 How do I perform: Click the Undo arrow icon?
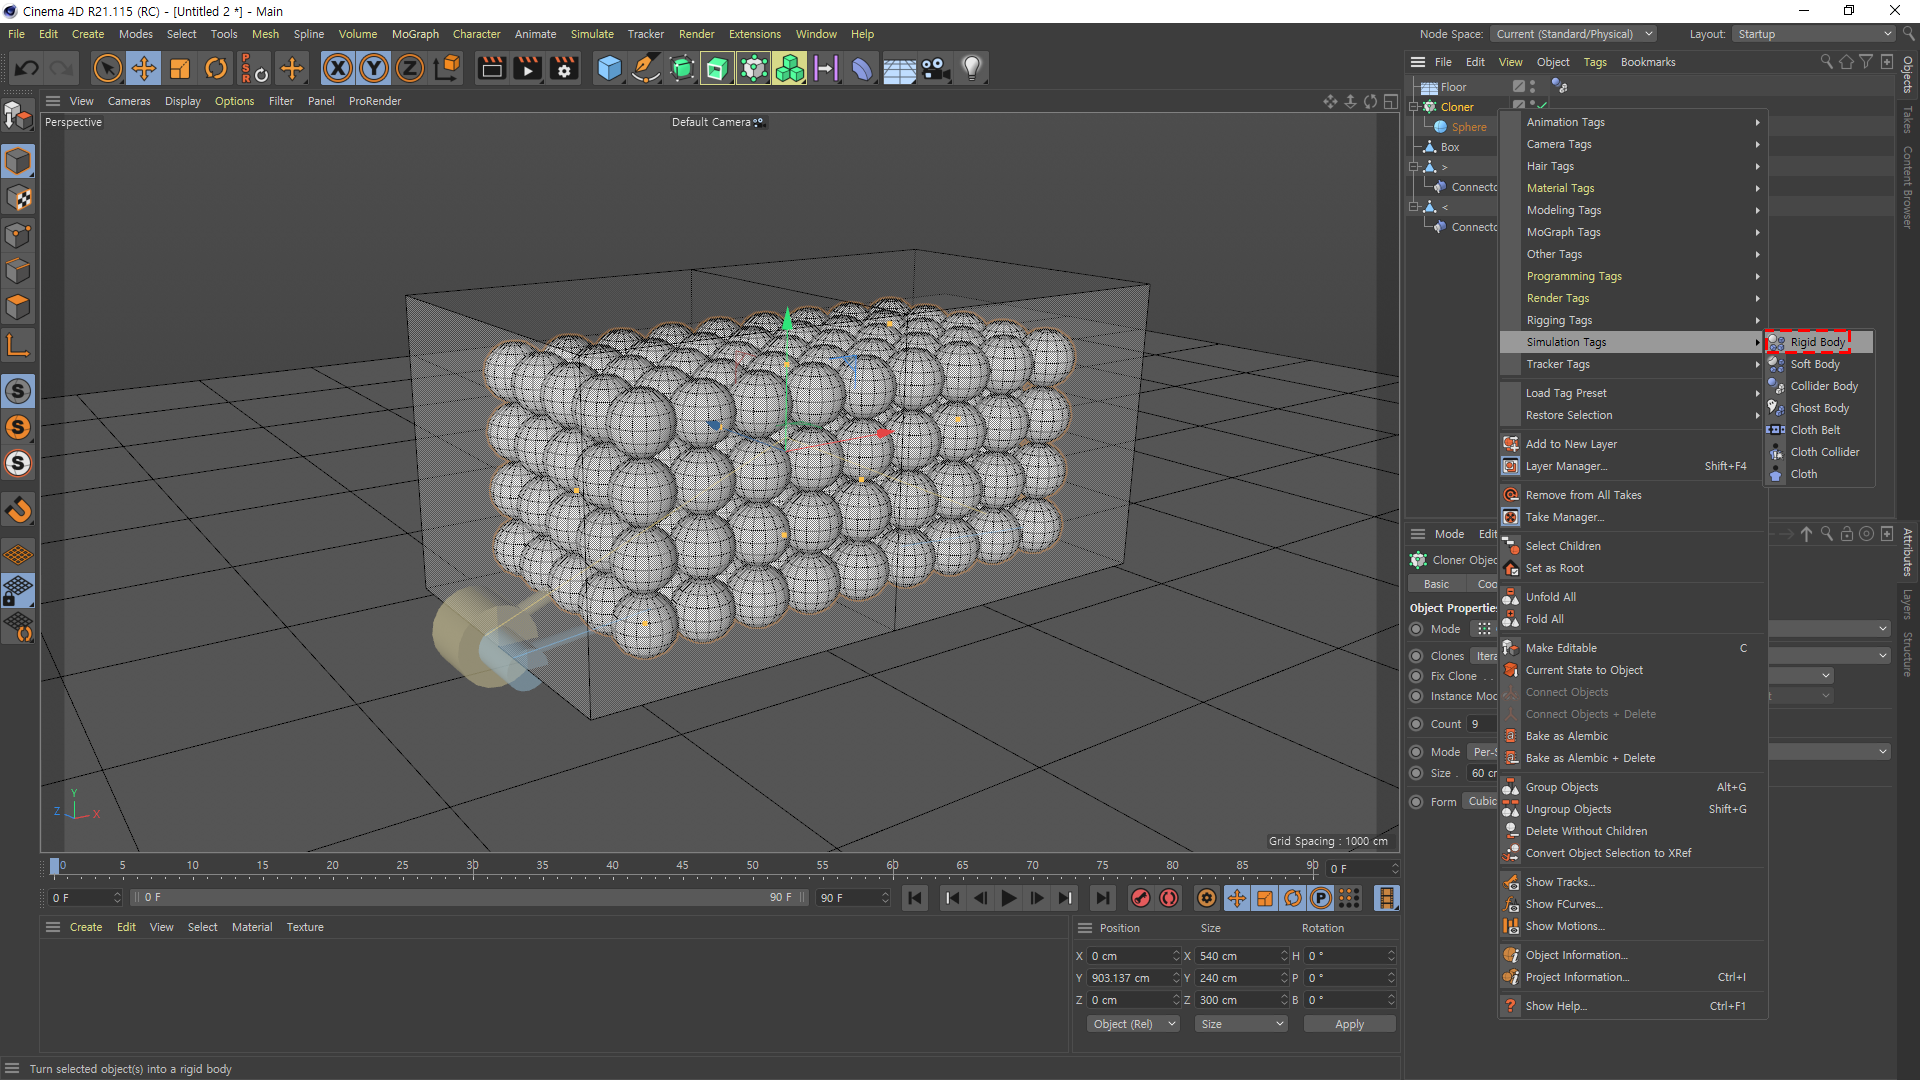click(27, 68)
